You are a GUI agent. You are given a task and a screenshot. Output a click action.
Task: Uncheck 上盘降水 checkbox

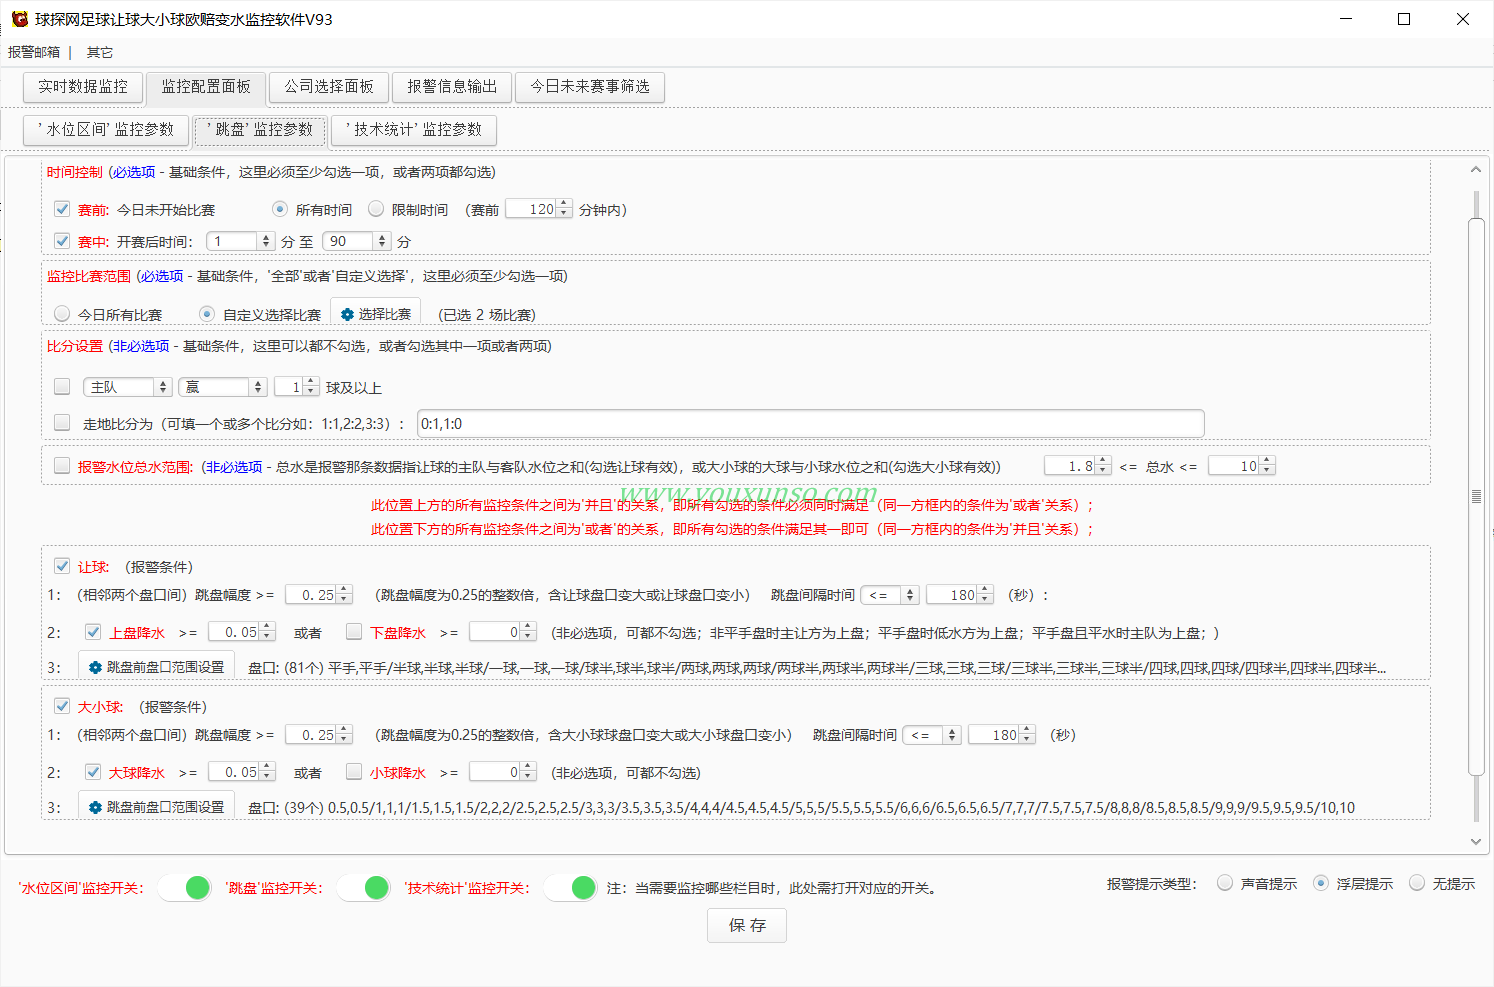93,632
